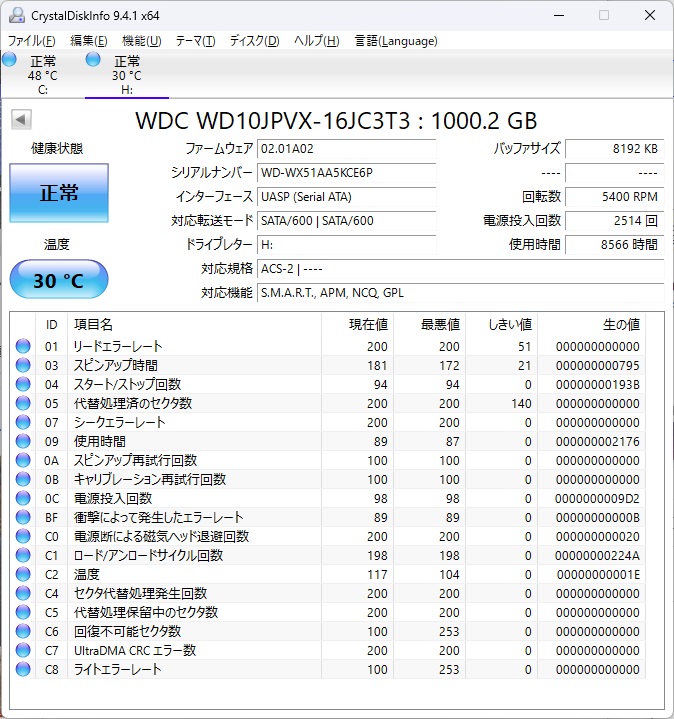Viewport: 674px width, 719px height.
Task: Open the テーマ(T) menu
Action: 195,41
